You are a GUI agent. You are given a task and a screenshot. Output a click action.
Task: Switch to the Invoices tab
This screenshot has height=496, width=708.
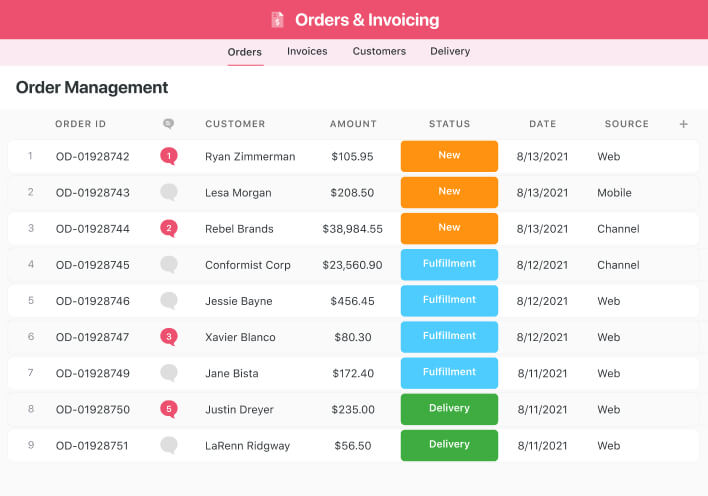coord(307,51)
